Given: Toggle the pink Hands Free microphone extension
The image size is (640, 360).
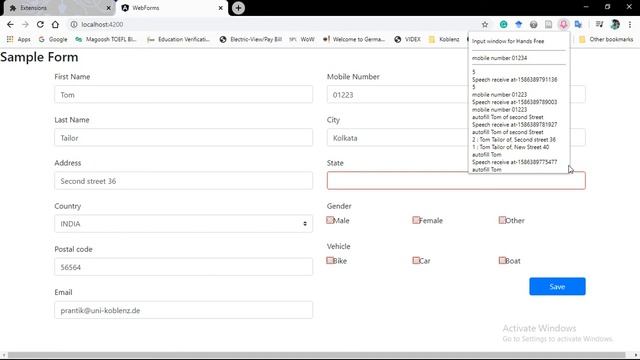Looking at the screenshot, I should point(563,24).
